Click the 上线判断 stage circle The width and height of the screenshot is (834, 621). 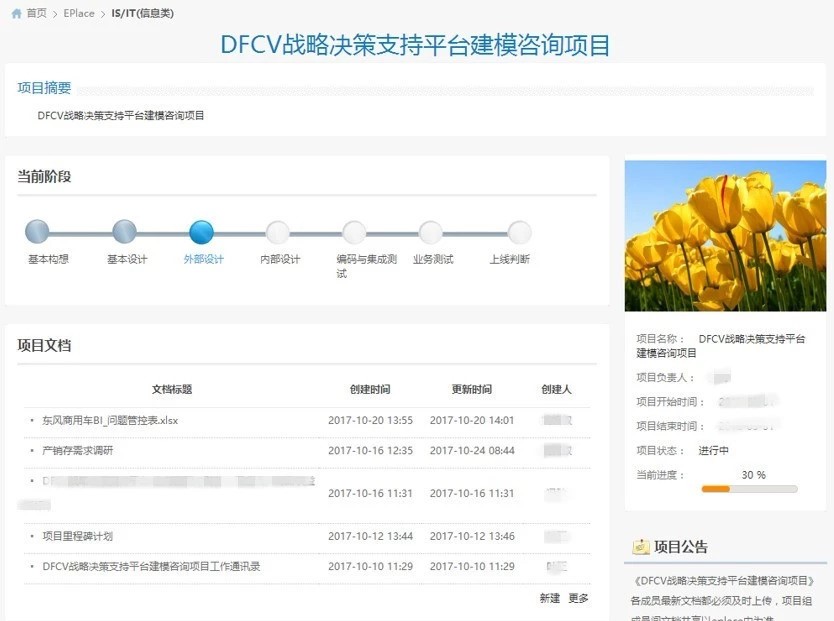click(x=519, y=232)
